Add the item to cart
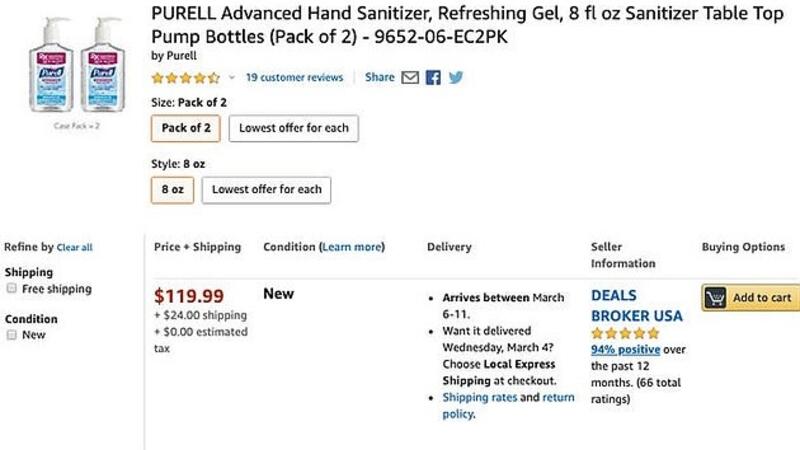The width and height of the screenshot is (800, 450). (750, 297)
